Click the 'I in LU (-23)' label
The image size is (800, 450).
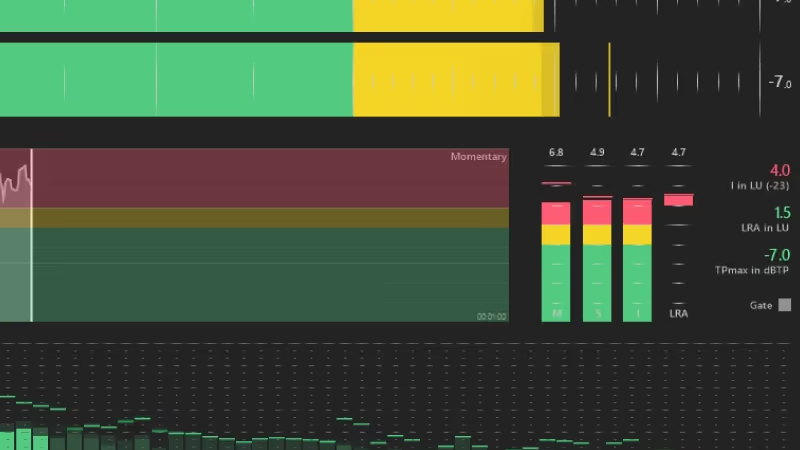coord(760,186)
